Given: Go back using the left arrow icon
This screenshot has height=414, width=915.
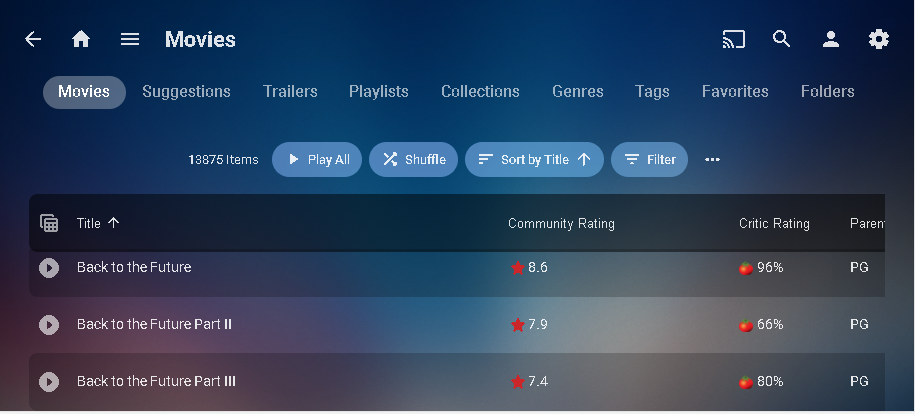Looking at the screenshot, I should pos(33,39).
